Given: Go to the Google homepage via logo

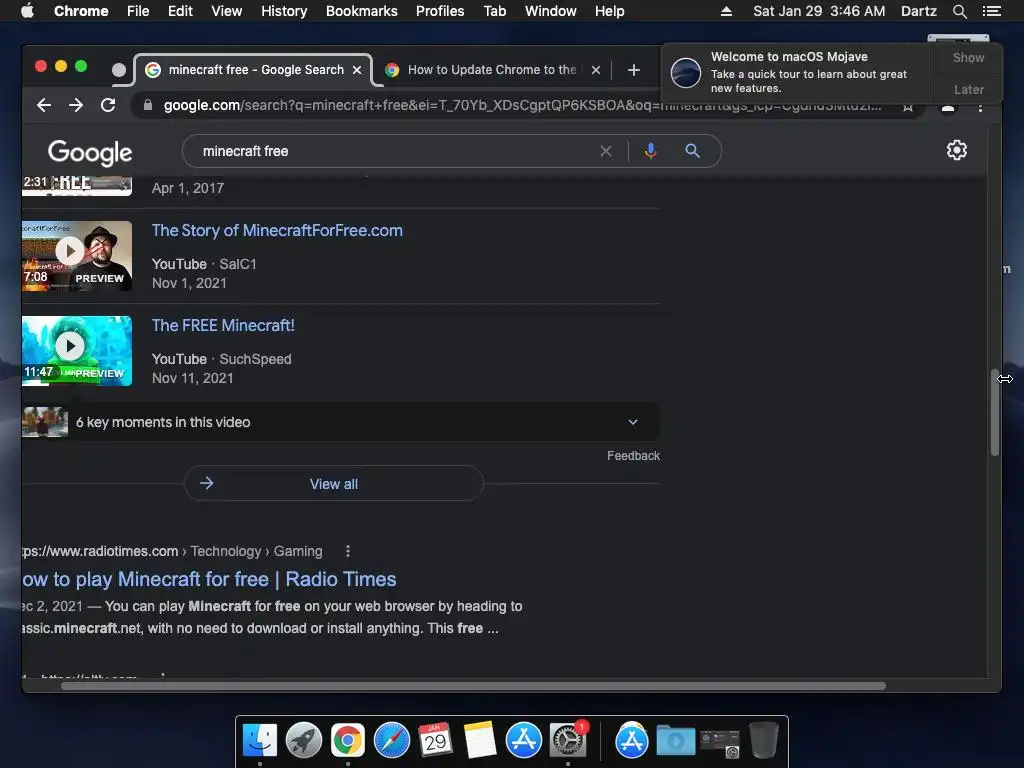Looking at the screenshot, I should [90, 153].
